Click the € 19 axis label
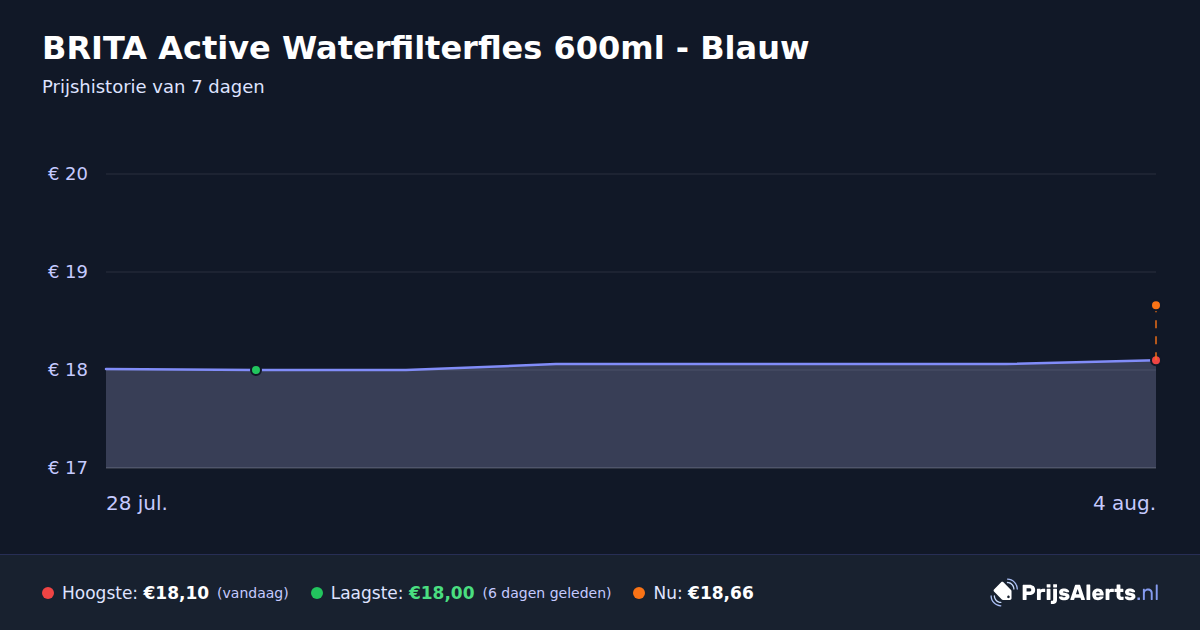 click(x=68, y=272)
